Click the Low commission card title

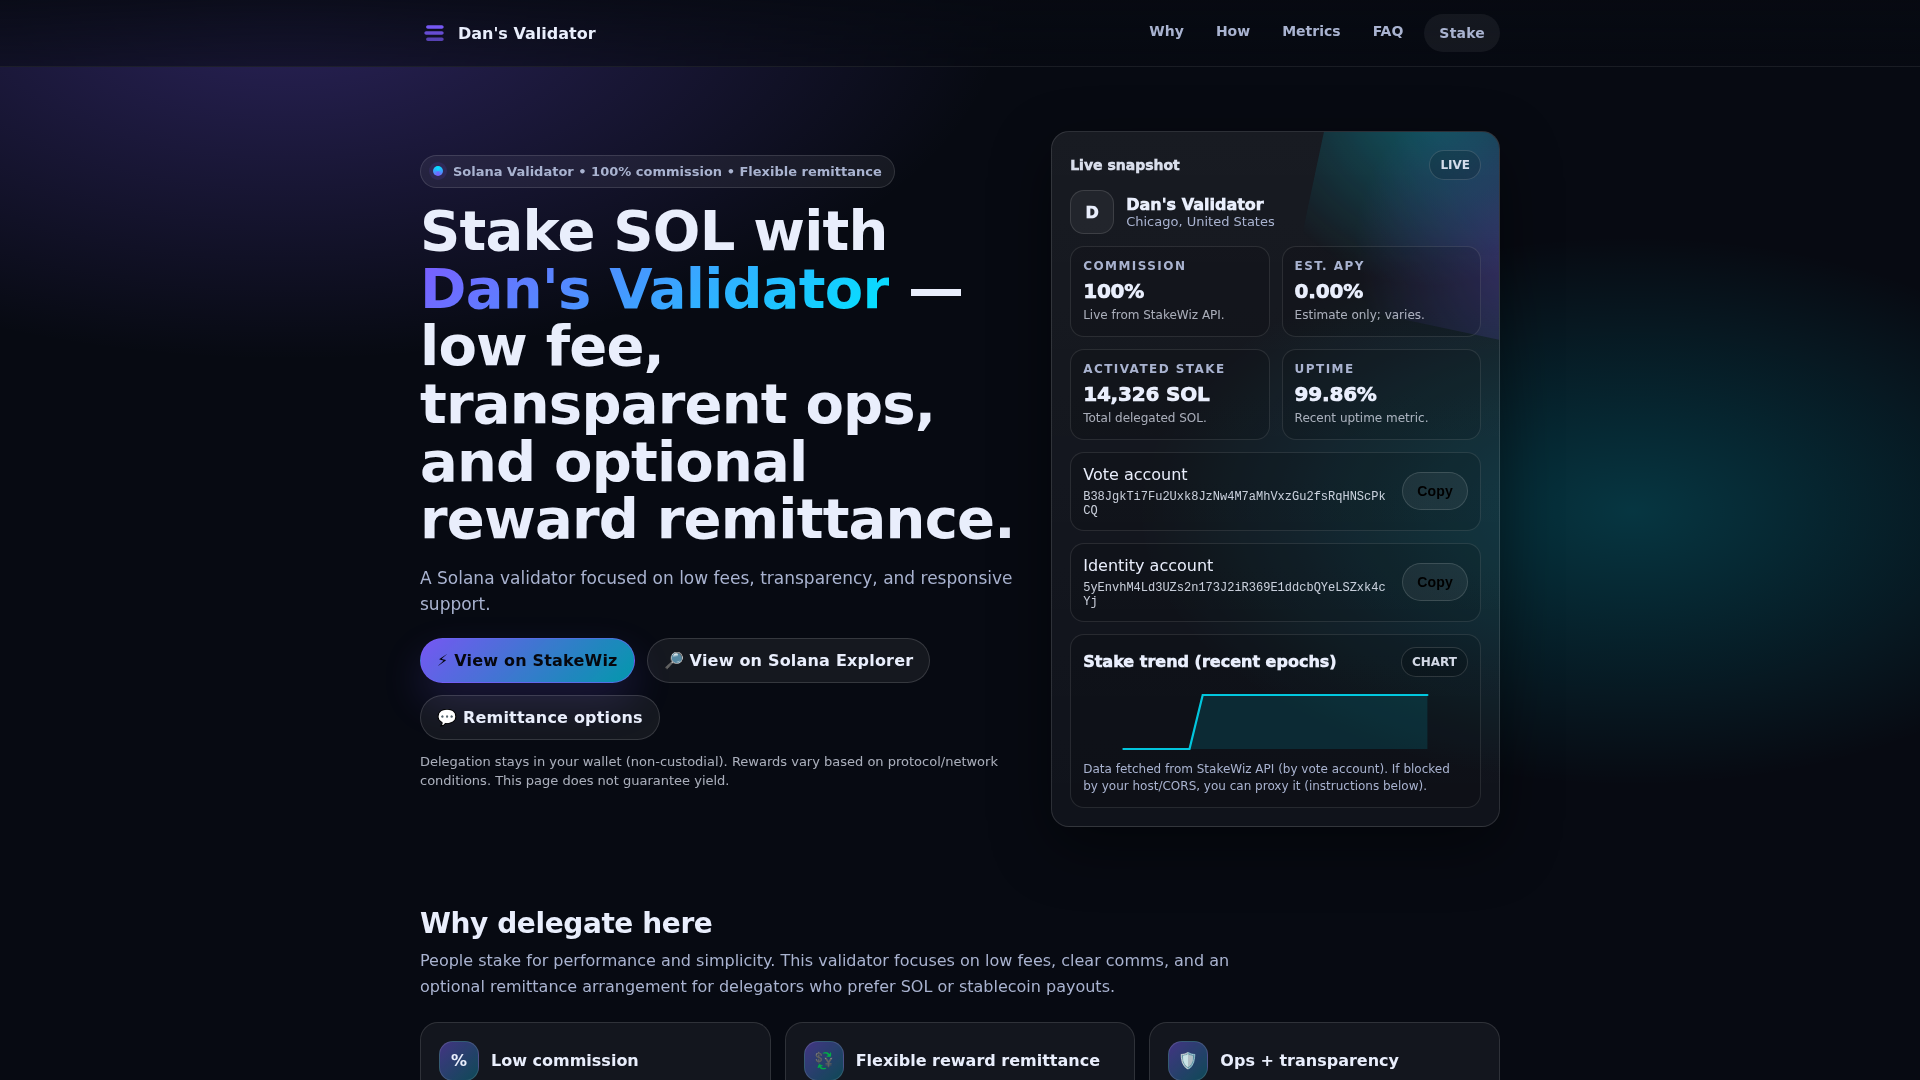coord(564,1060)
